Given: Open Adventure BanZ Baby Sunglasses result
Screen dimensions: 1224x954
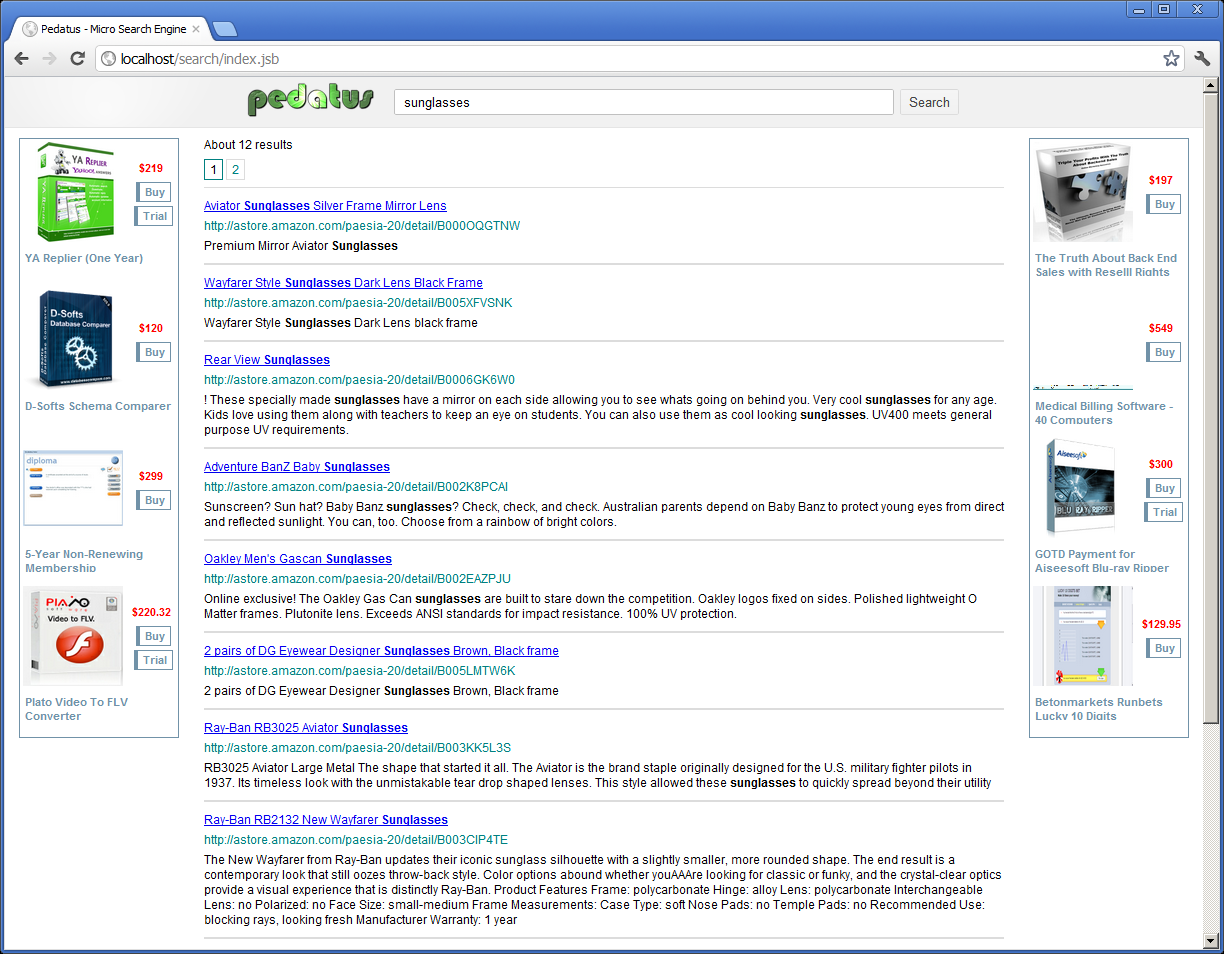Looking at the screenshot, I should (x=297, y=467).
